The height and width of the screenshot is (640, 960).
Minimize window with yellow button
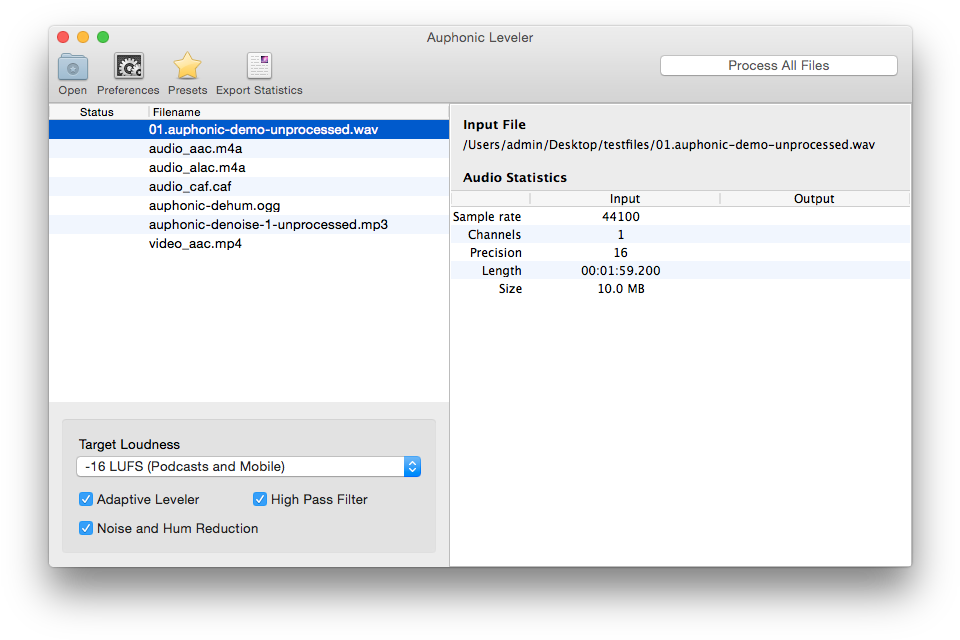(83, 37)
